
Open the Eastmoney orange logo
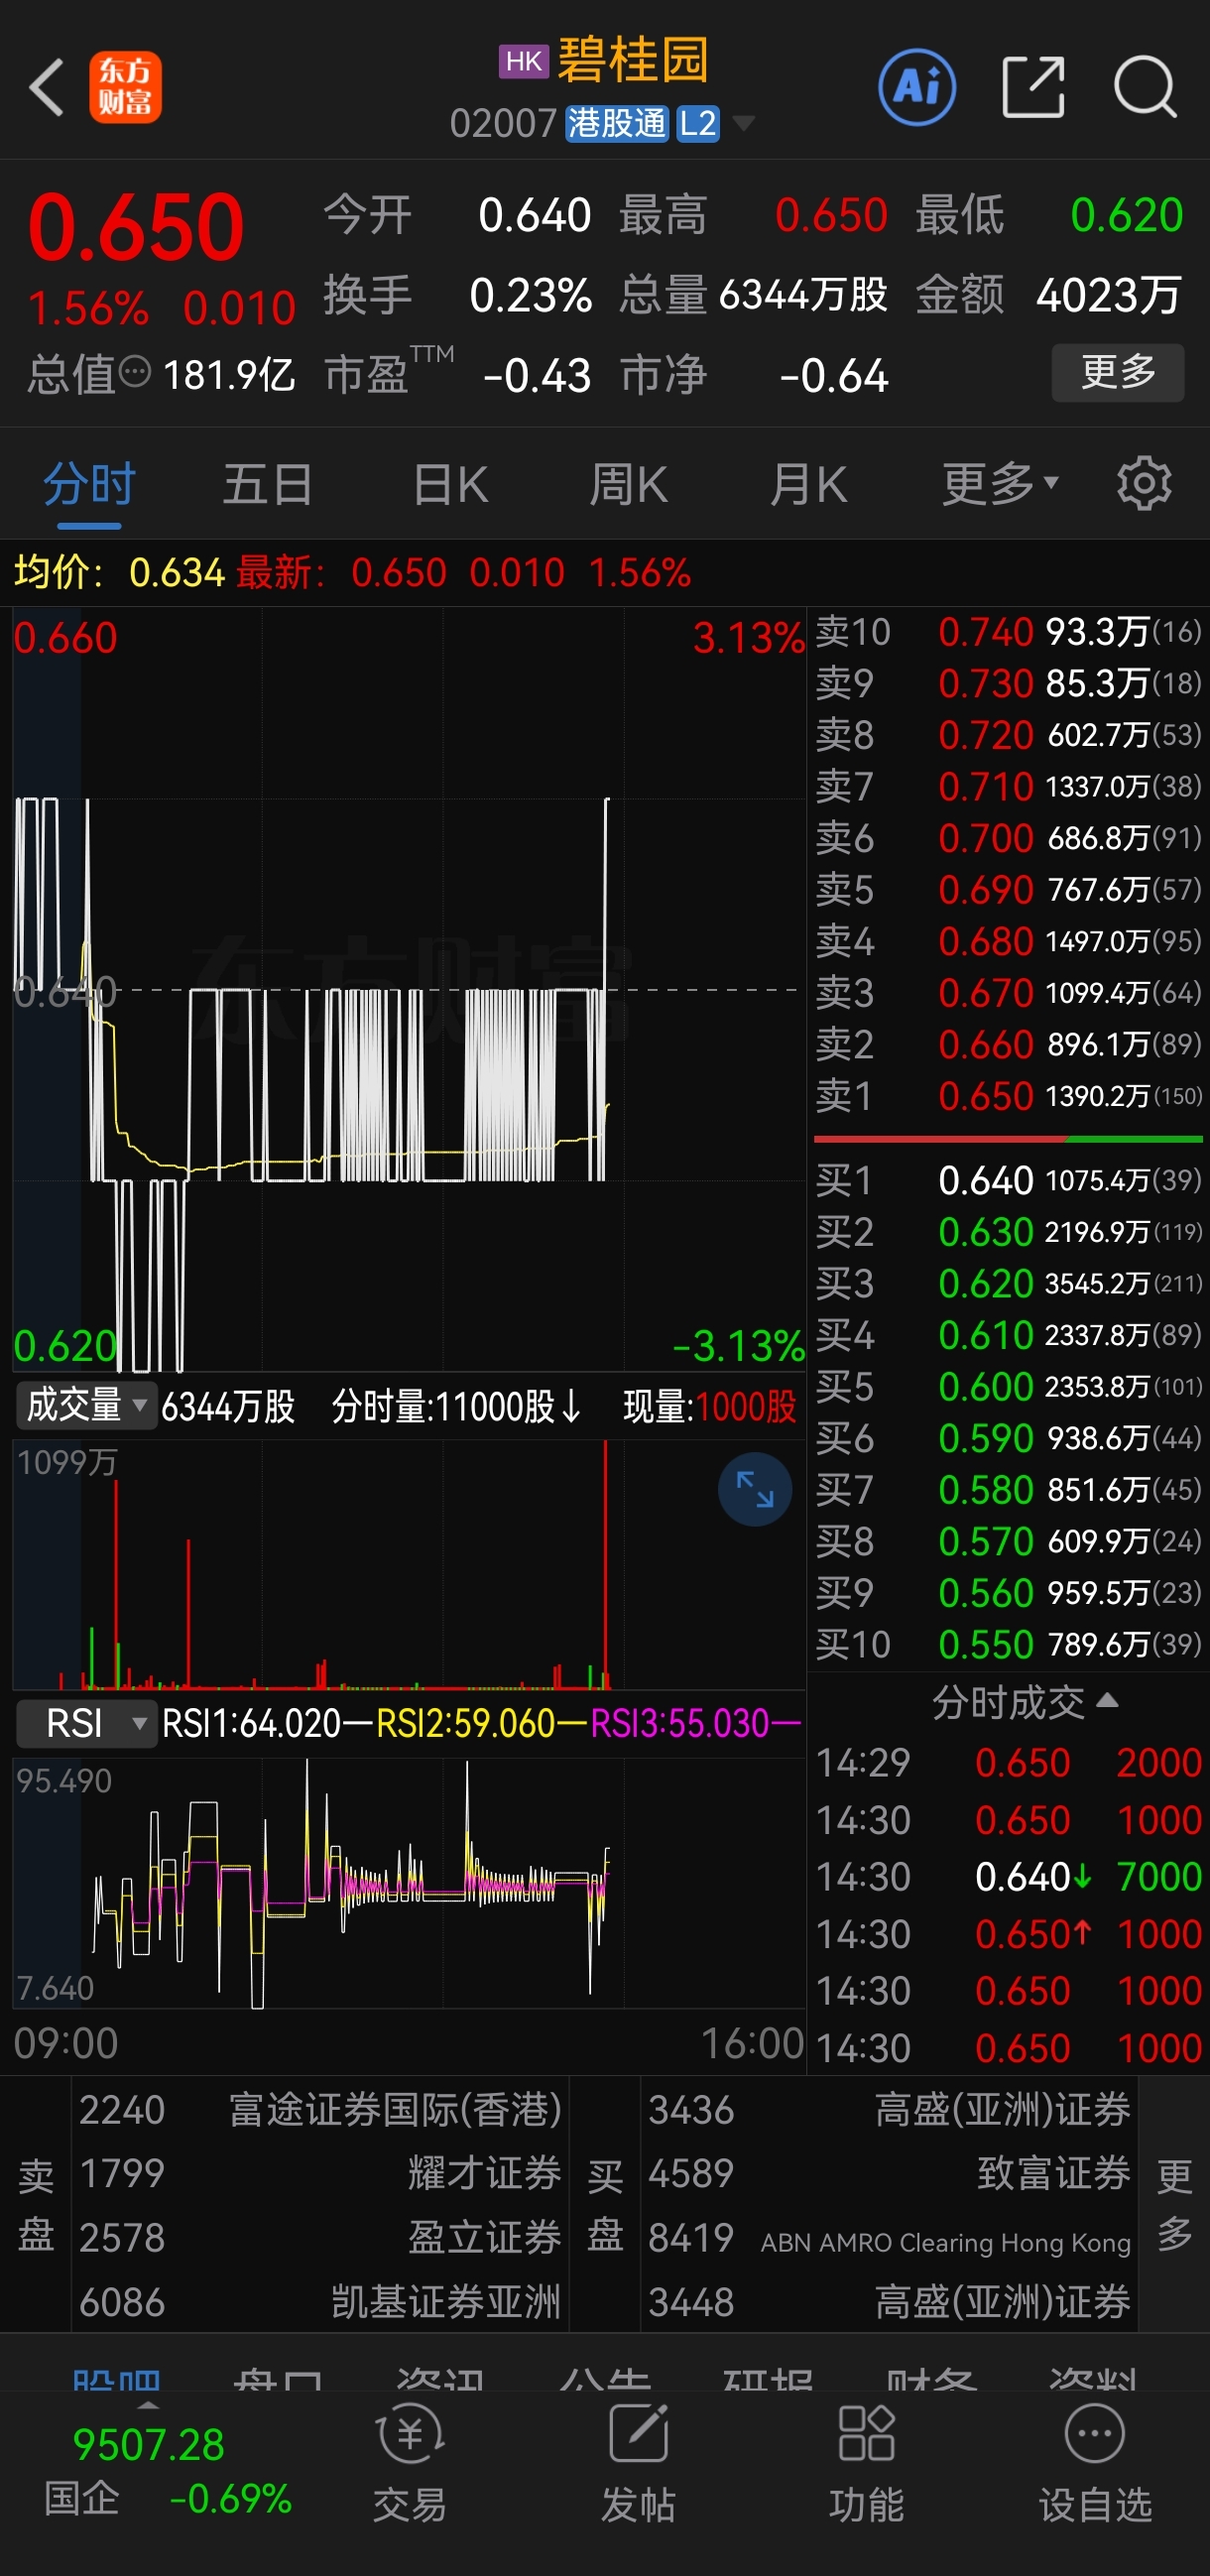click(125, 88)
